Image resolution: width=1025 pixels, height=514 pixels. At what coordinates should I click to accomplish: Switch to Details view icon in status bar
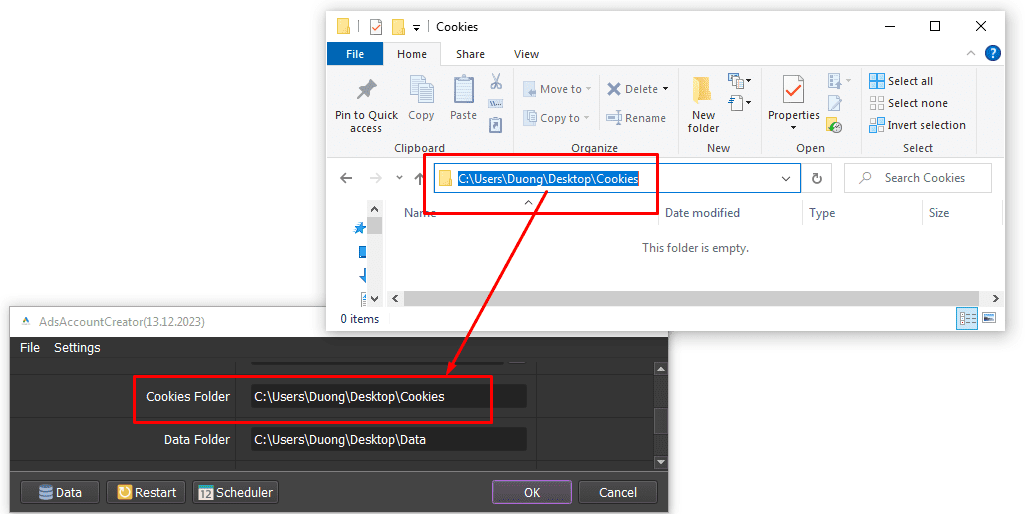pos(967,318)
